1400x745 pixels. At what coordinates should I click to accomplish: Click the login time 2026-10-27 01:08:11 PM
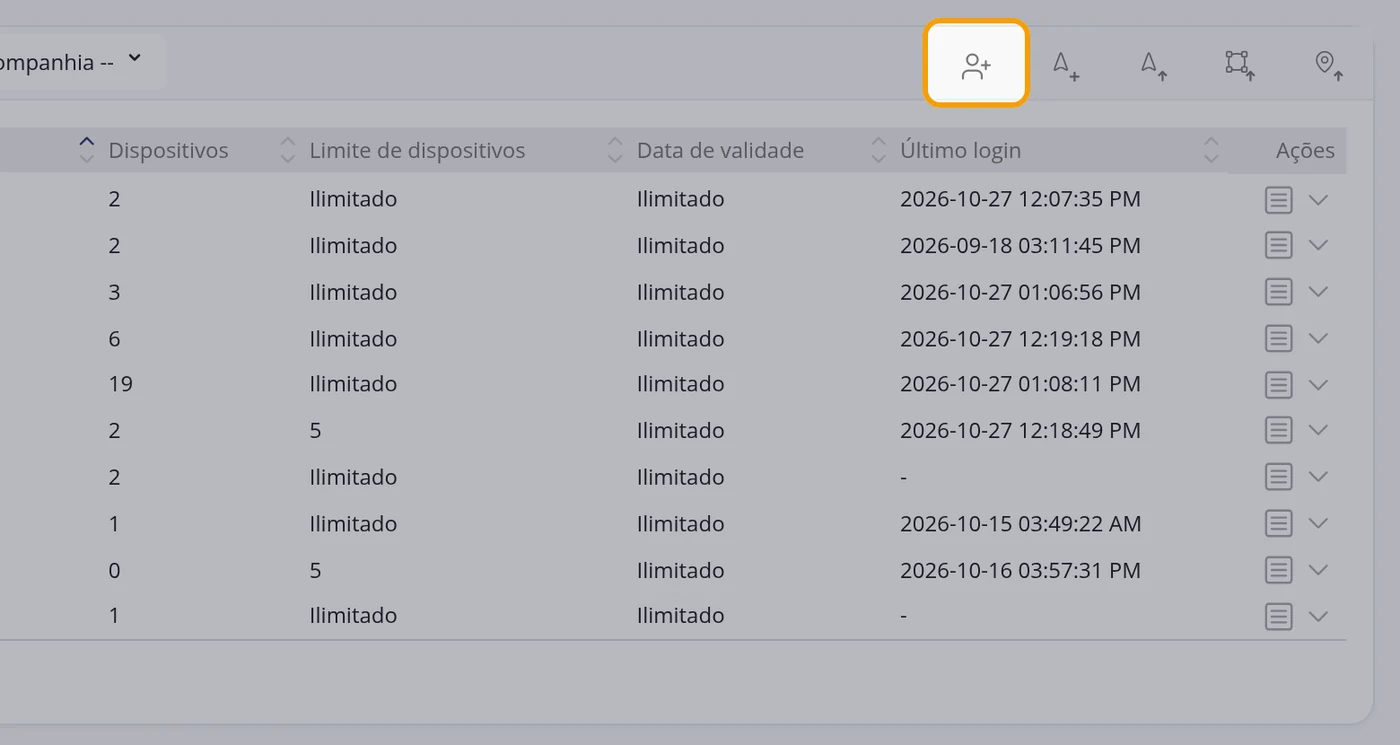[1020, 384]
